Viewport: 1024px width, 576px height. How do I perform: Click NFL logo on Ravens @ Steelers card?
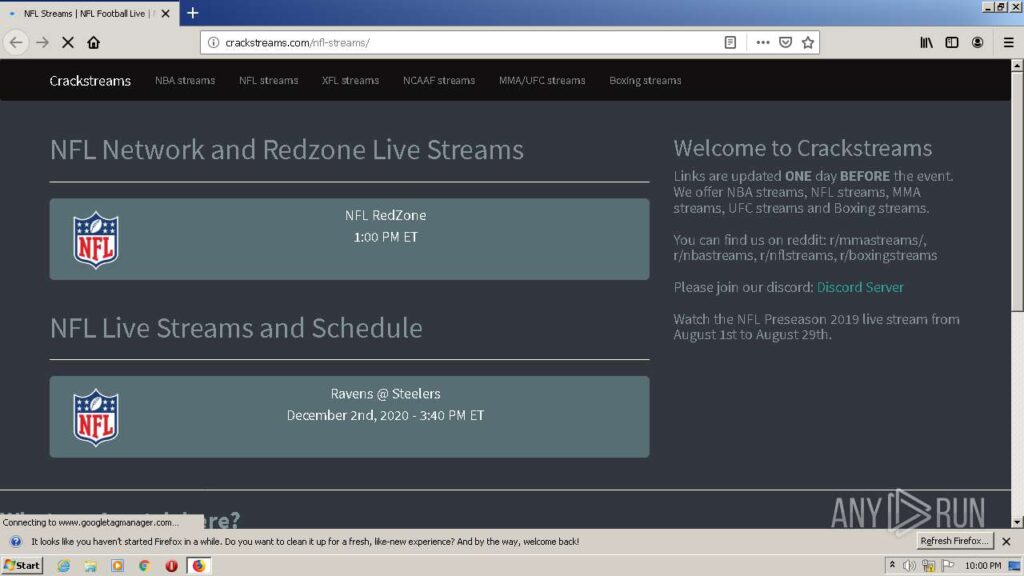tap(96, 418)
